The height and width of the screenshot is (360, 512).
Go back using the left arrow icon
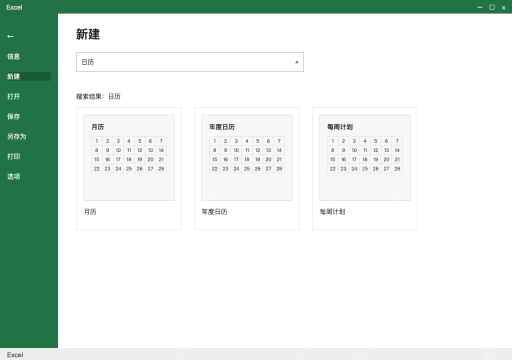tap(10, 36)
